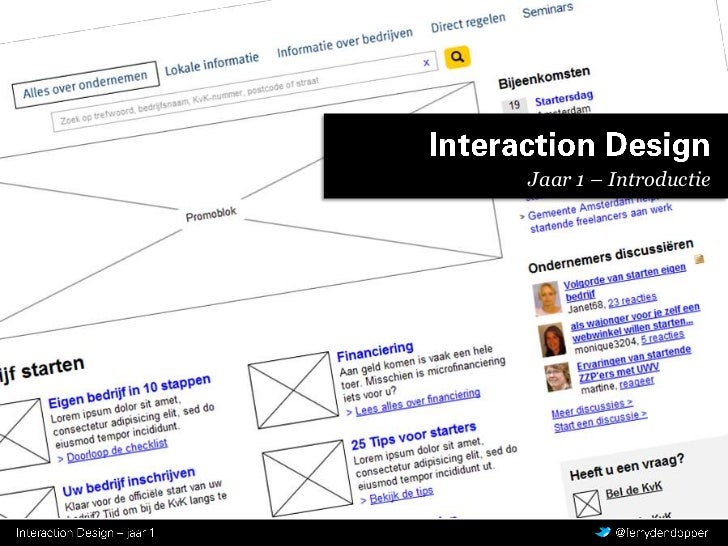Click the Bekijk de tips link

tap(401, 495)
